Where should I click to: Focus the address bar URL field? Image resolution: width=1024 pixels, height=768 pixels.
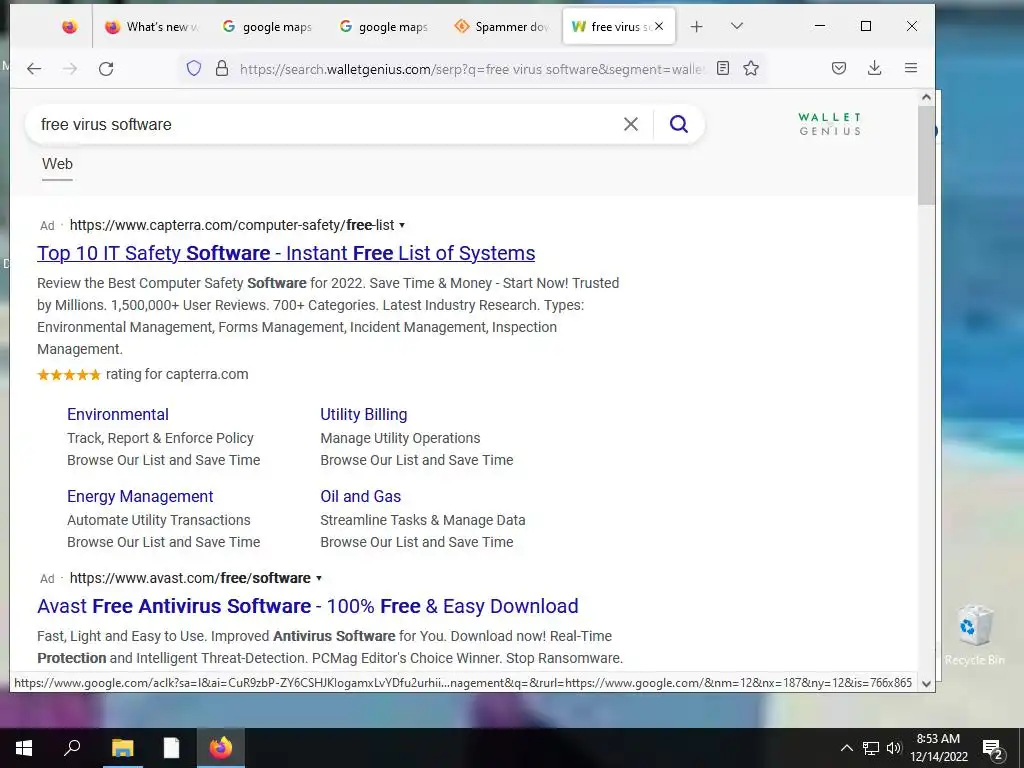[472, 69]
